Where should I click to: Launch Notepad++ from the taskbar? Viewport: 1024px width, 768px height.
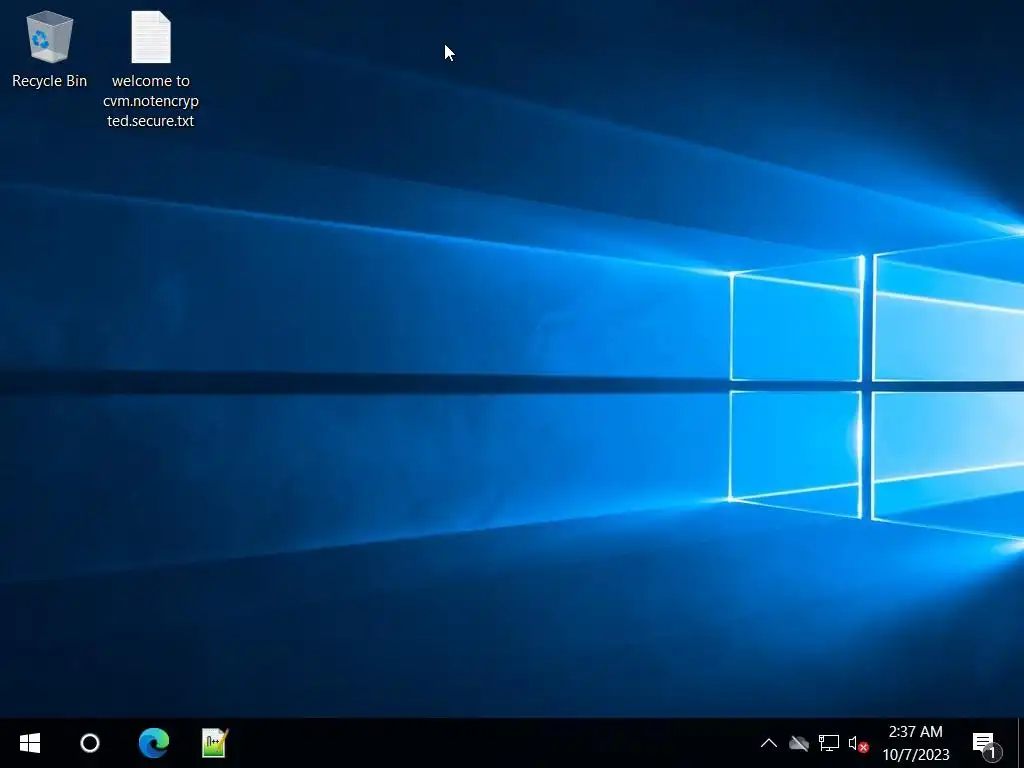[214, 743]
